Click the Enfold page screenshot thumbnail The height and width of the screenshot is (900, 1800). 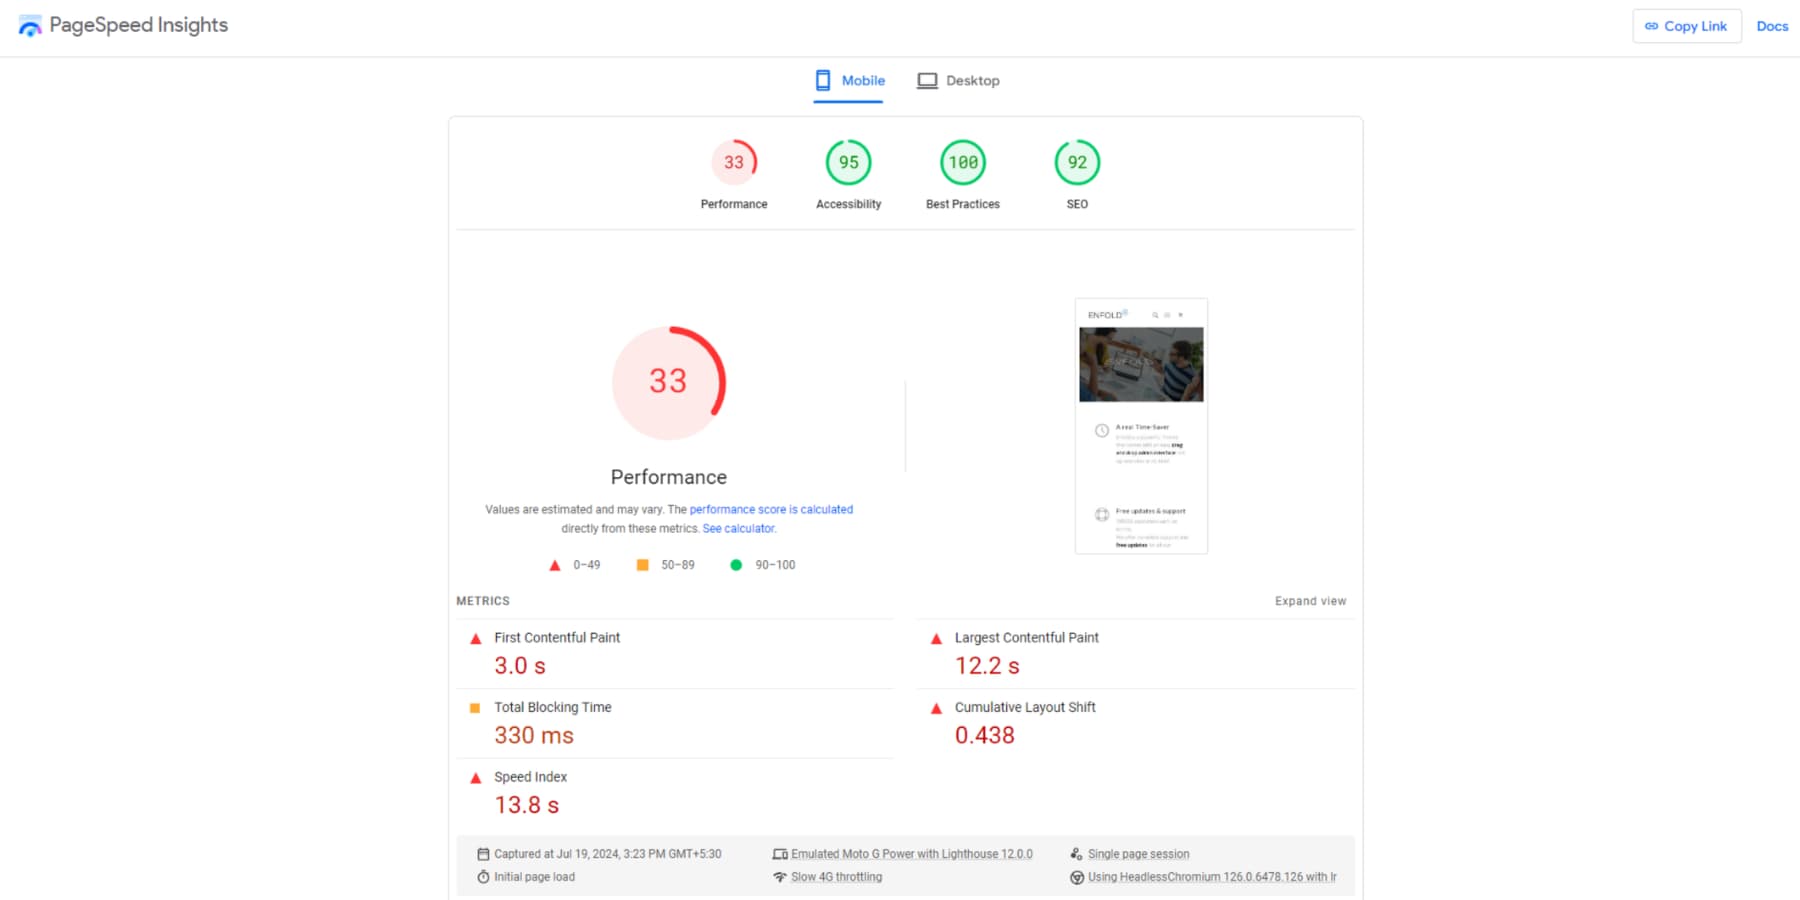pyautogui.click(x=1141, y=426)
